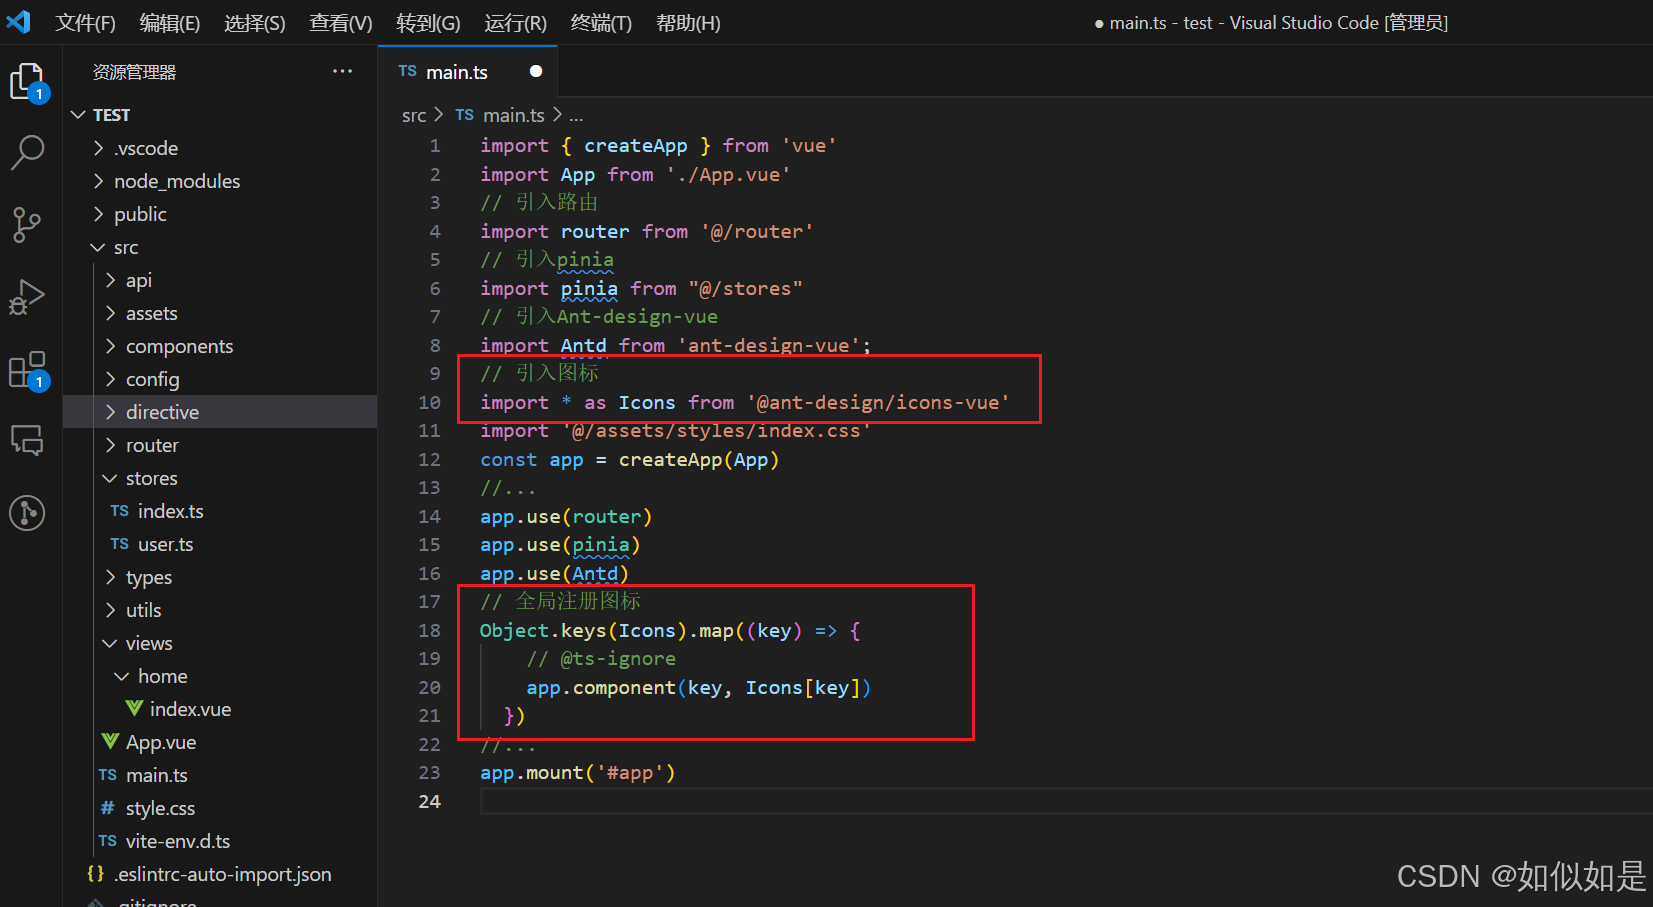Click the VS Code logo icon
This screenshot has height=907, width=1653.
pyautogui.click(x=19, y=21)
